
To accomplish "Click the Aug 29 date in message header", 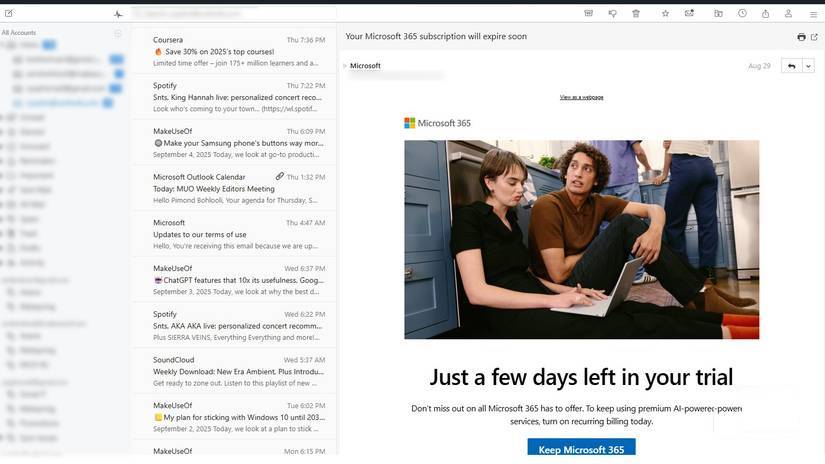I will 759,66.
